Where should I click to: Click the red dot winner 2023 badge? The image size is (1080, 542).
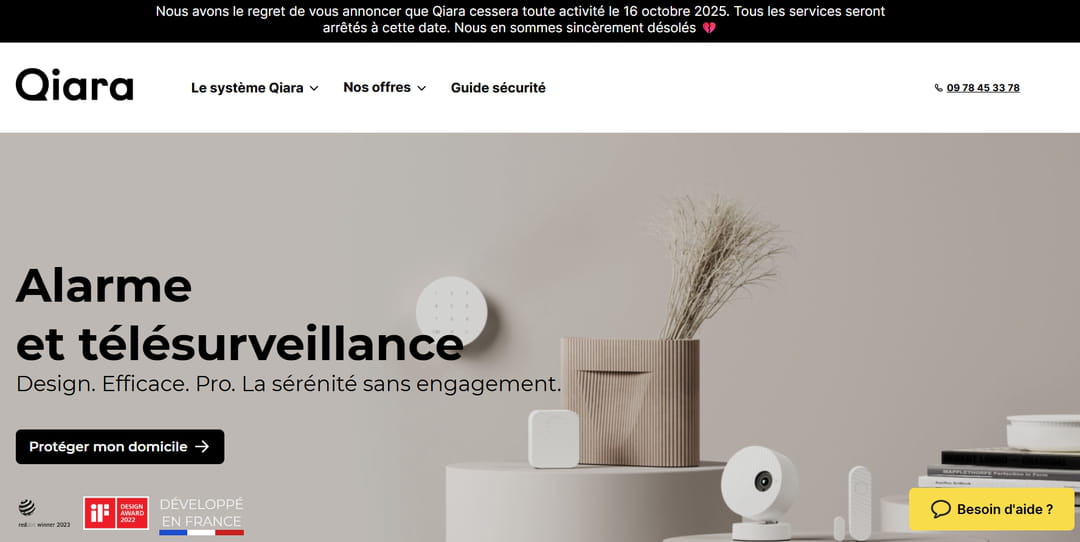[44, 514]
